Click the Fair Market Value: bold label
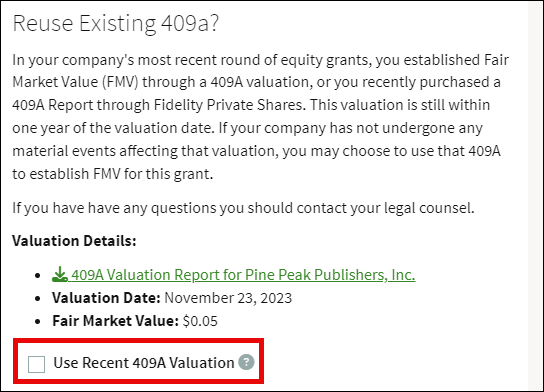 coord(116,321)
